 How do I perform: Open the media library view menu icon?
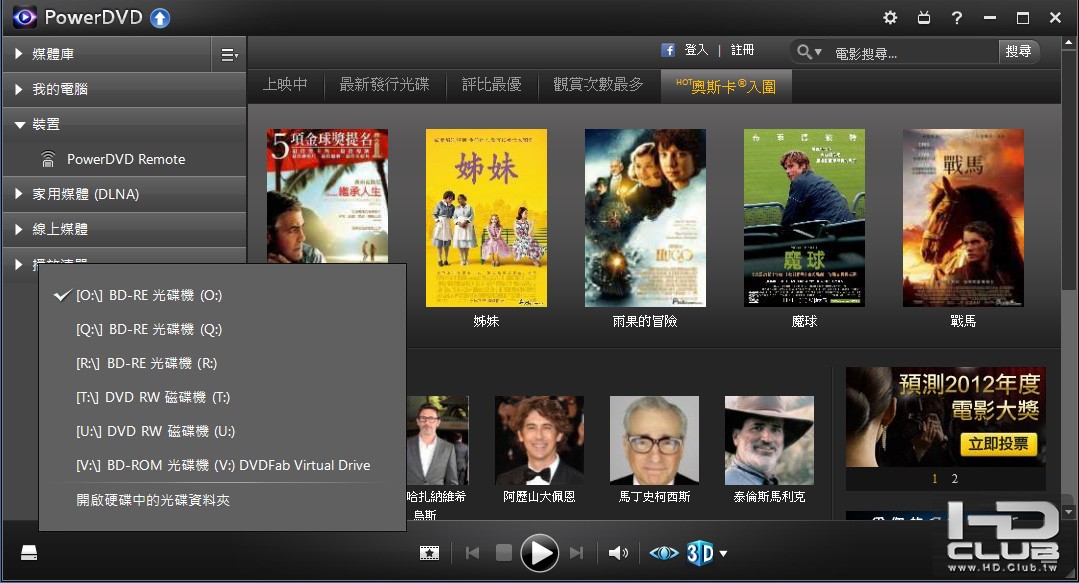coord(229,54)
